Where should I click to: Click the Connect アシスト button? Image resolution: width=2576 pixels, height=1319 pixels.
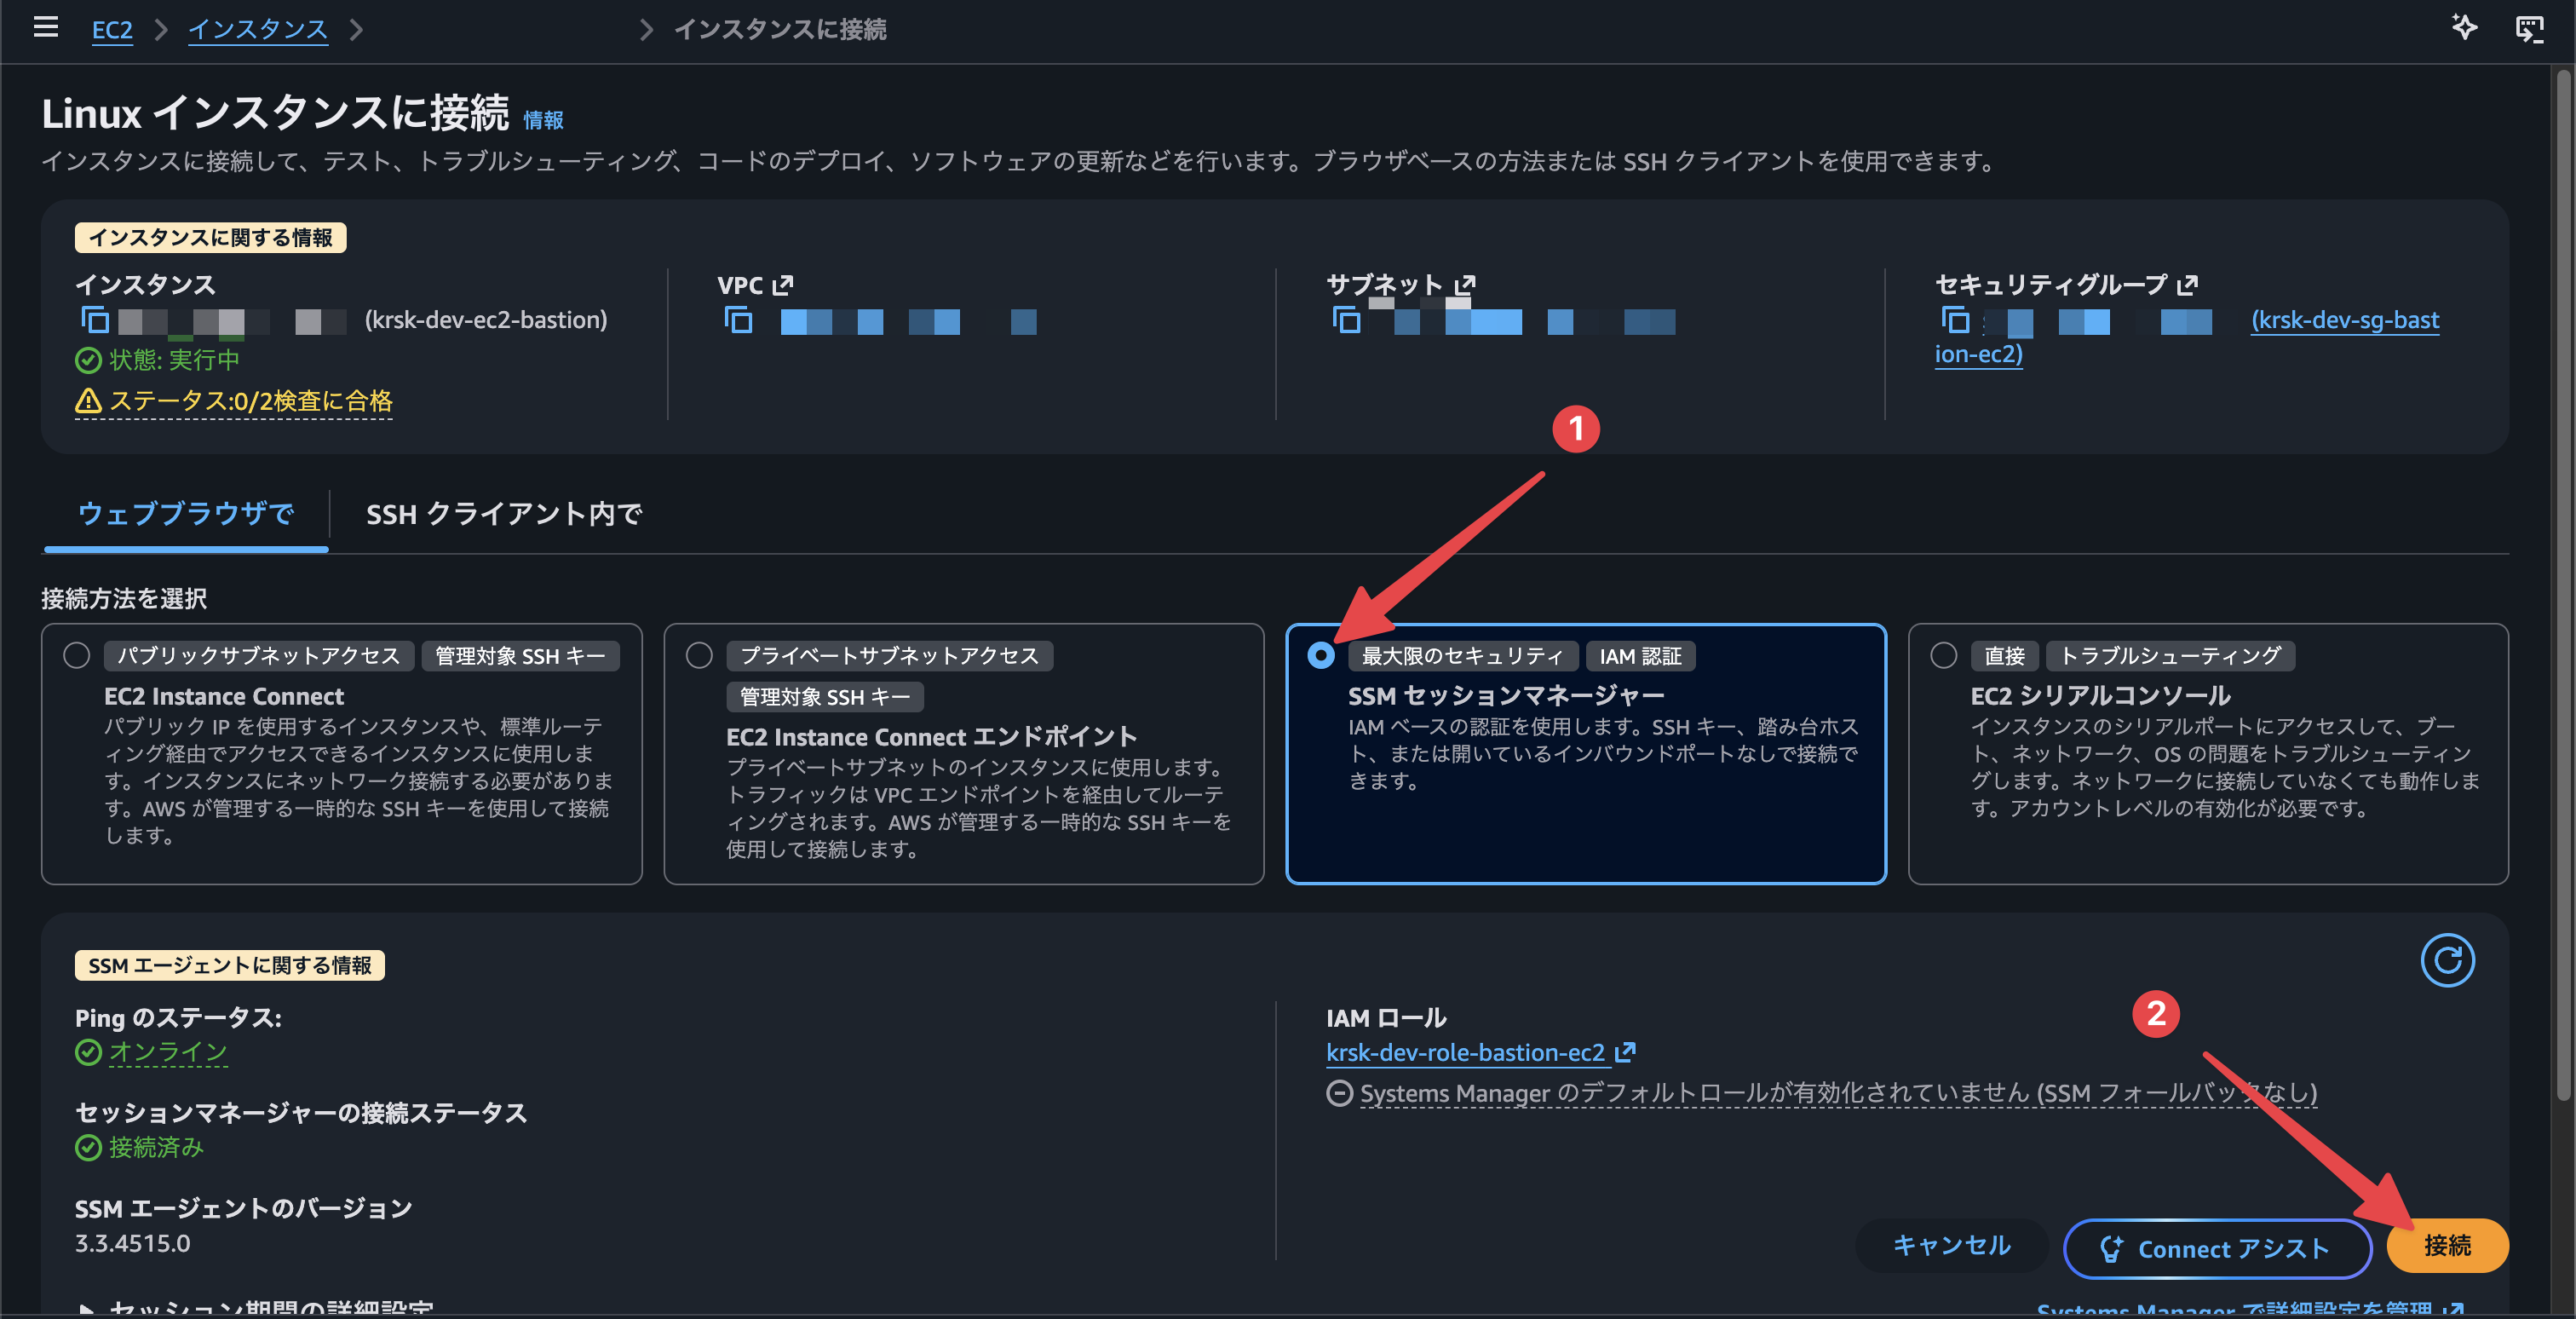[x=2217, y=1248]
